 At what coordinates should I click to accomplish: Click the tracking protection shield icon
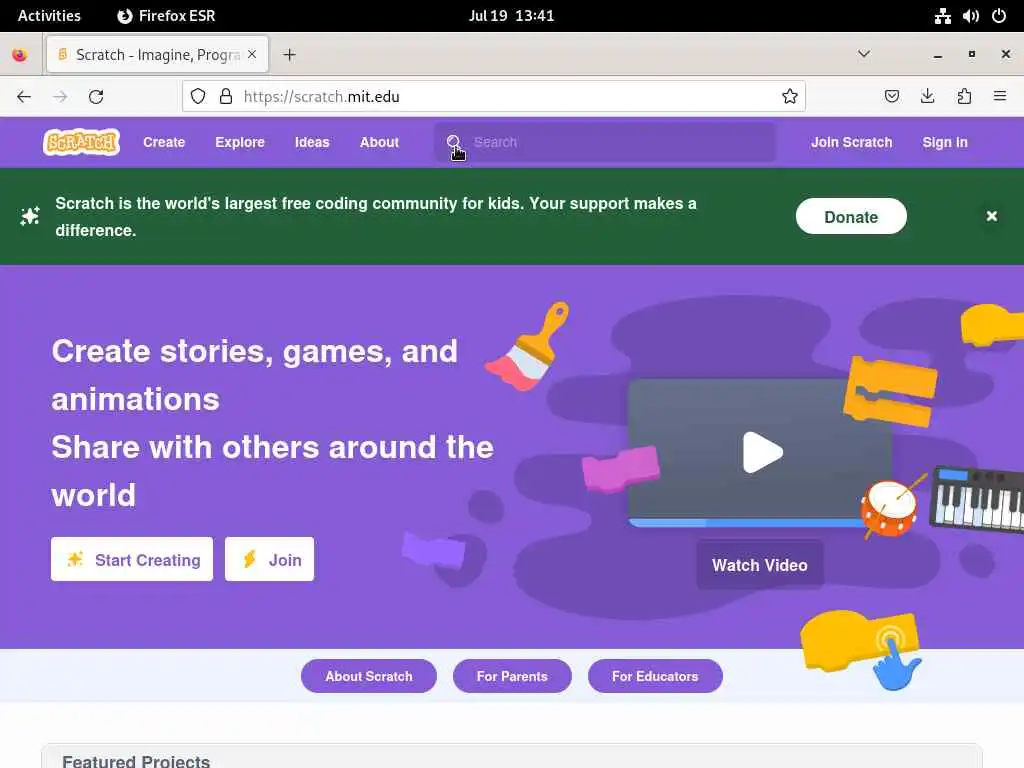[x=198, y=97]
